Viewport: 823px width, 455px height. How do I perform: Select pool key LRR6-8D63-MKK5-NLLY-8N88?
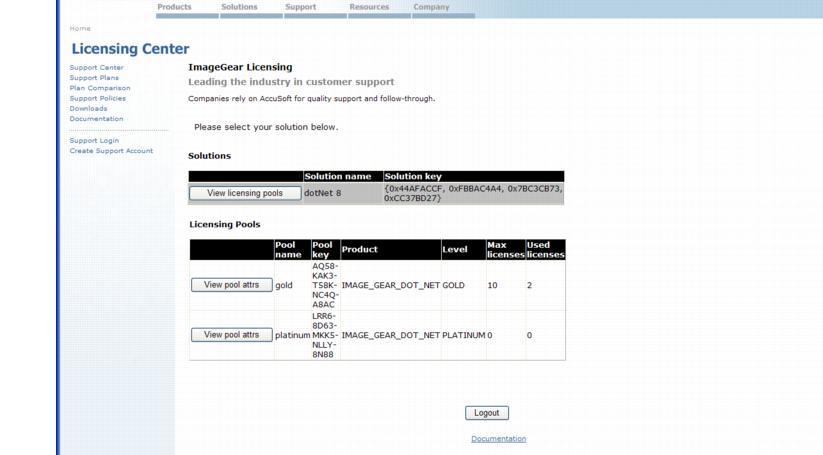pyautogui.click(x=325, y=335)
